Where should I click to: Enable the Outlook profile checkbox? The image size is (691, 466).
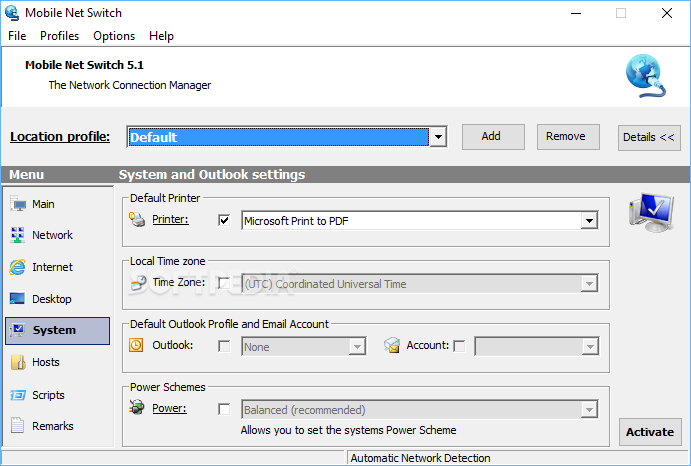[x=224, y=346]
